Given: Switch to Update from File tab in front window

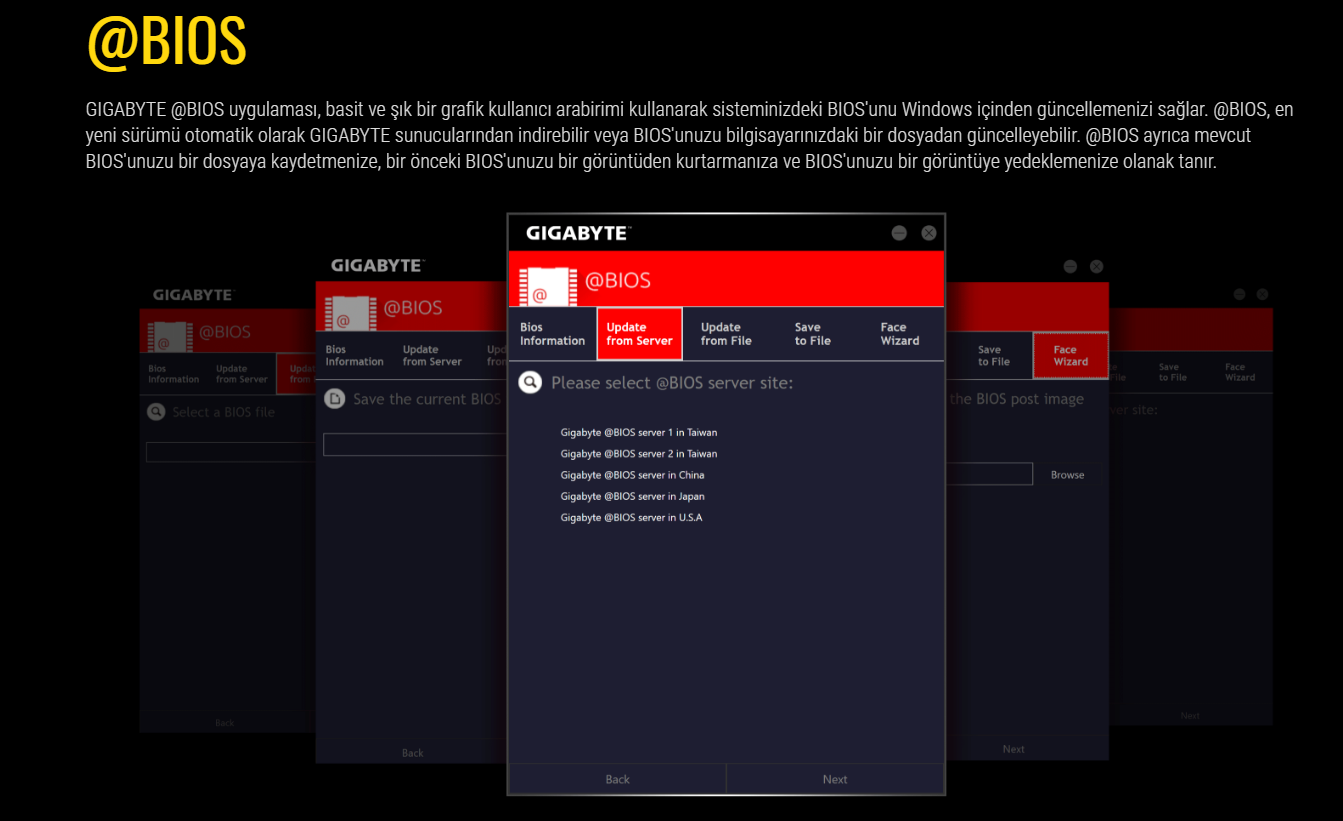Looking at the screenshot, I should (x=726, y=334).
